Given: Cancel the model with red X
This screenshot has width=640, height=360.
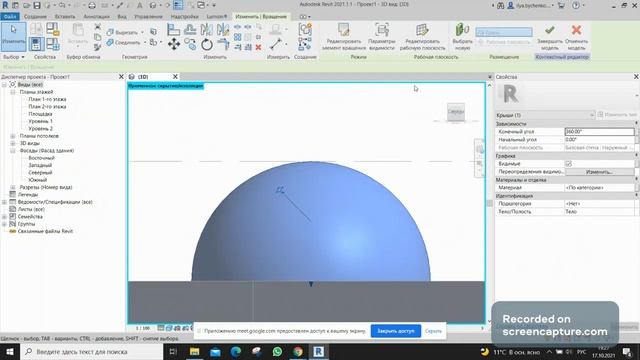Looking at the screenshot, I should 576,36.
